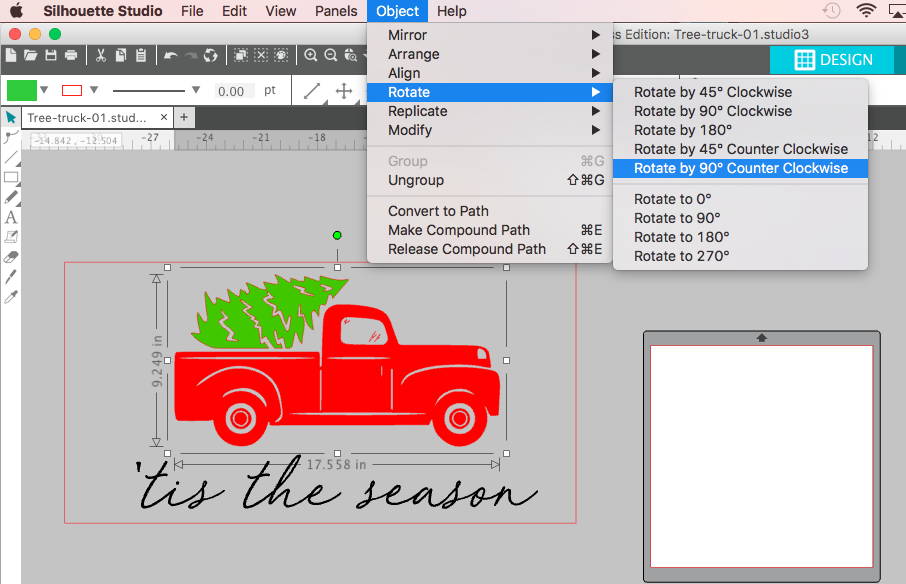Click the green rotation handle above selection
This screenshot has width=906, height=584.
pos(337,235)
